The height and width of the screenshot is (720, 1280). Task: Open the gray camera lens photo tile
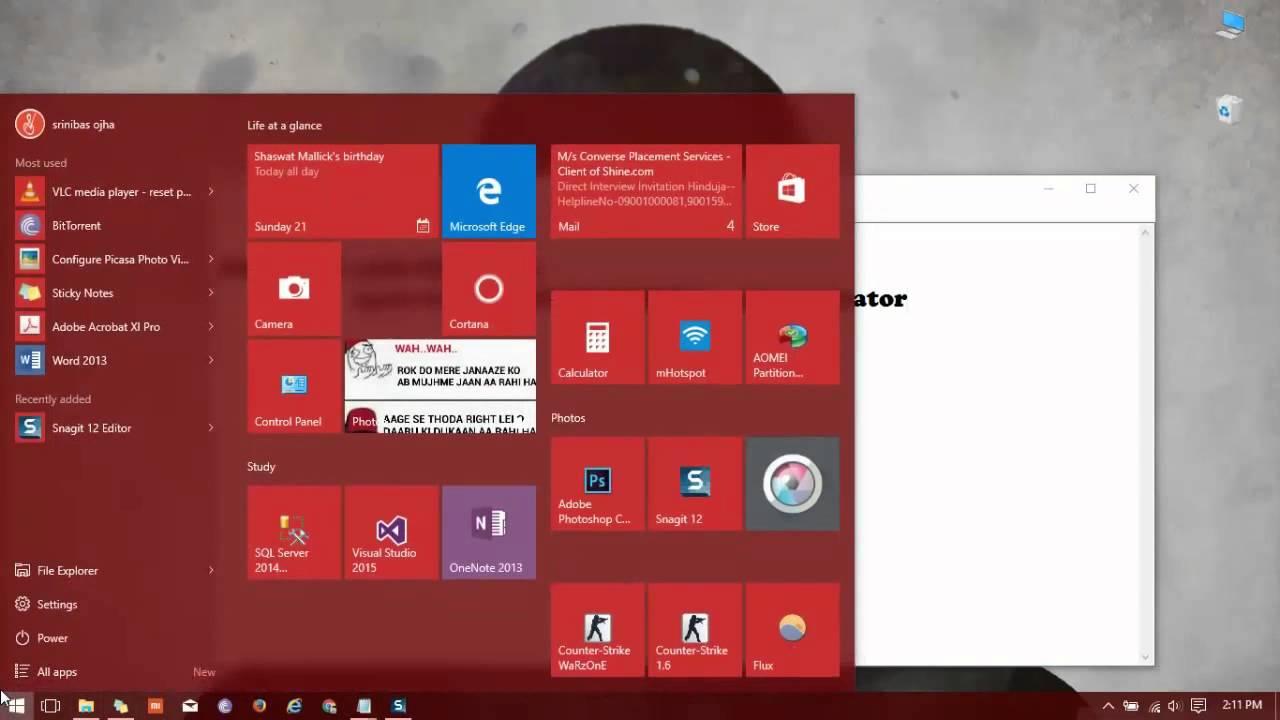pyautogui.click(x=792, y=483)
